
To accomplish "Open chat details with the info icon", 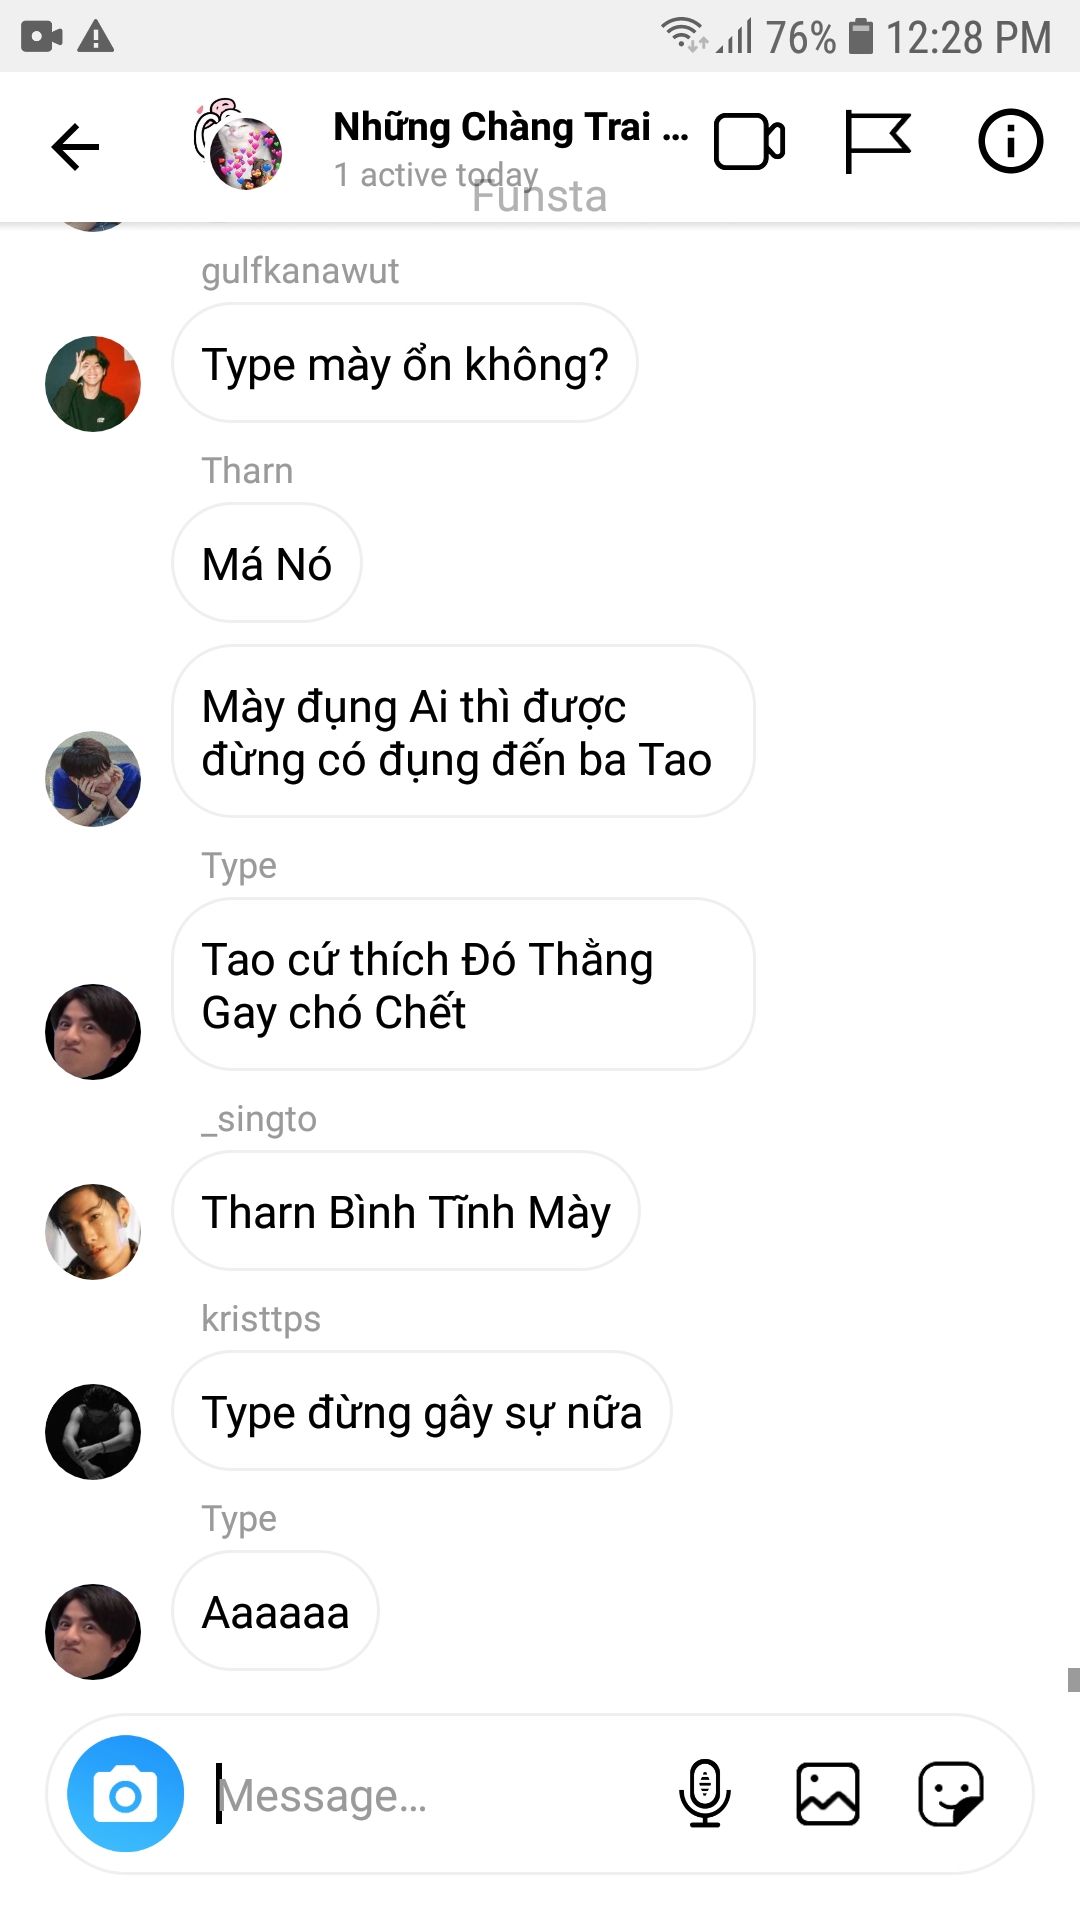I will pos(1010,141).
